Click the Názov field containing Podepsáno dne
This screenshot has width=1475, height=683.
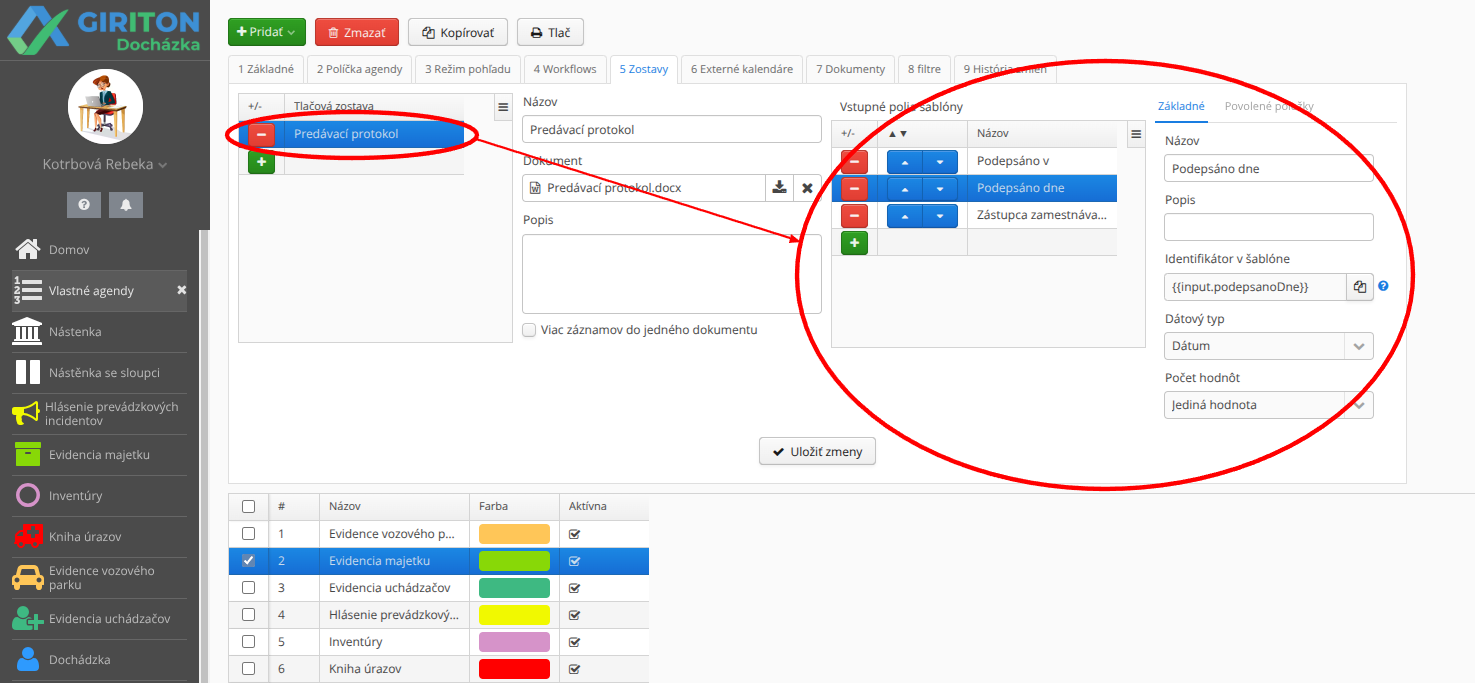tap(1269, 169)
